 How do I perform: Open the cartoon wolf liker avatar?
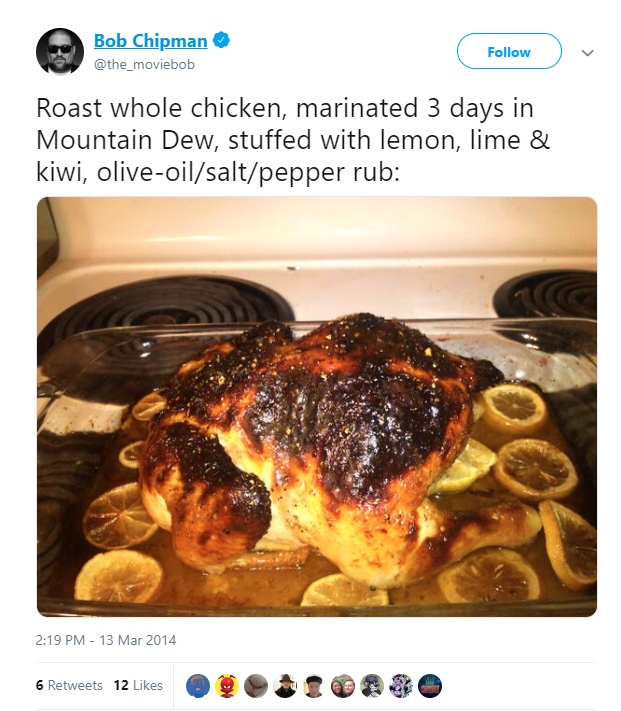pos(372,686)
